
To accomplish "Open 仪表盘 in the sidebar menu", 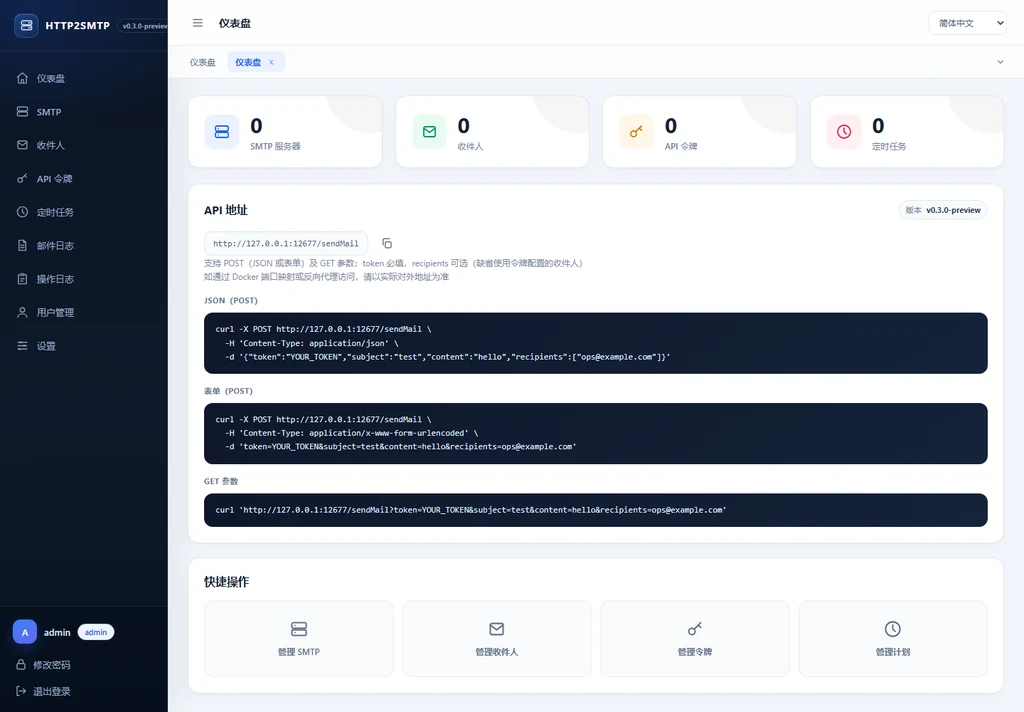I will pyautogui.click(x=84, y=78).
